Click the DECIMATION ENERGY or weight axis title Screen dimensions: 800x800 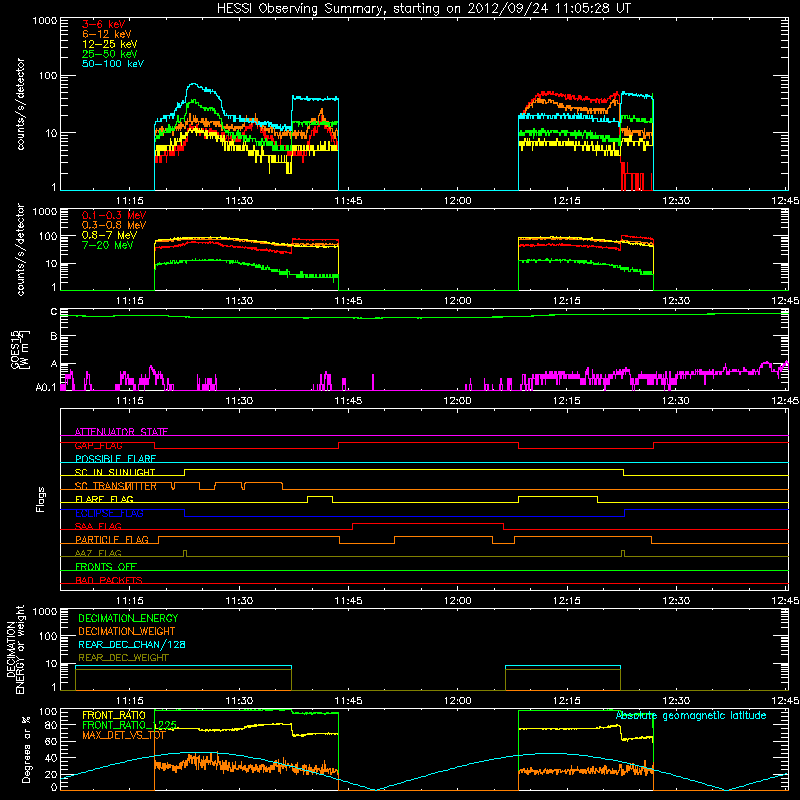pos(15,649)
